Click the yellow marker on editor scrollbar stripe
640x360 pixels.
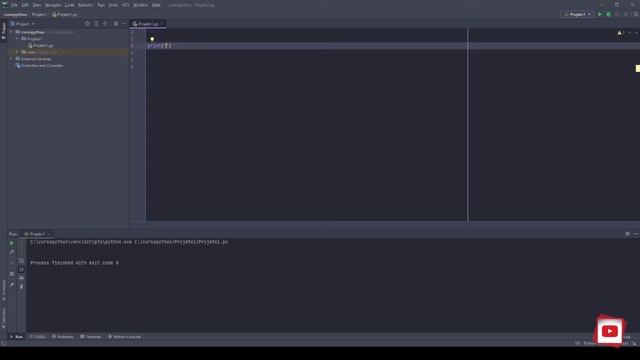(x=638, y=69)
